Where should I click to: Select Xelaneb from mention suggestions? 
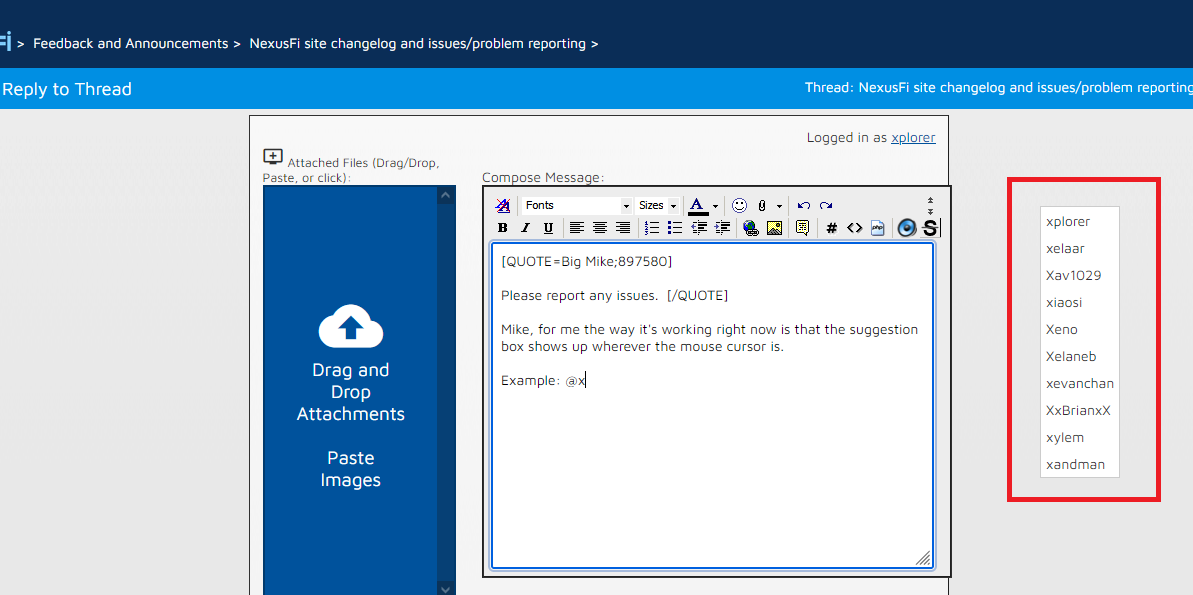[1080, 356]
